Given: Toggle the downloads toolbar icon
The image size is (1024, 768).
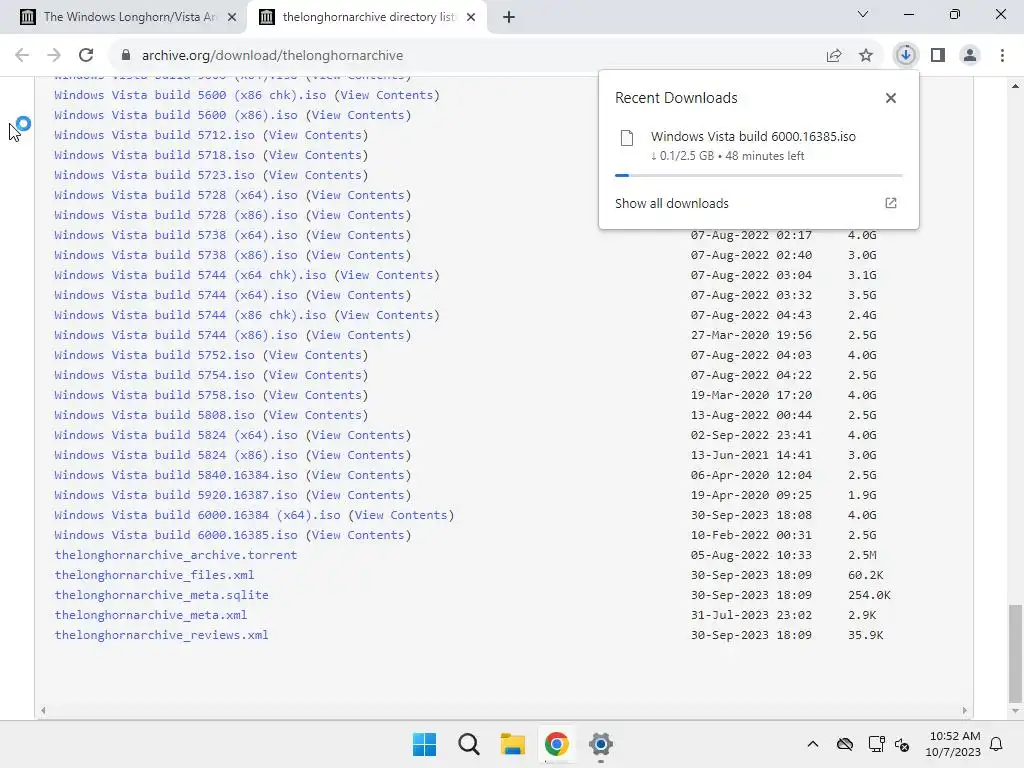Looking at the screenshot, I should point(906,56).
